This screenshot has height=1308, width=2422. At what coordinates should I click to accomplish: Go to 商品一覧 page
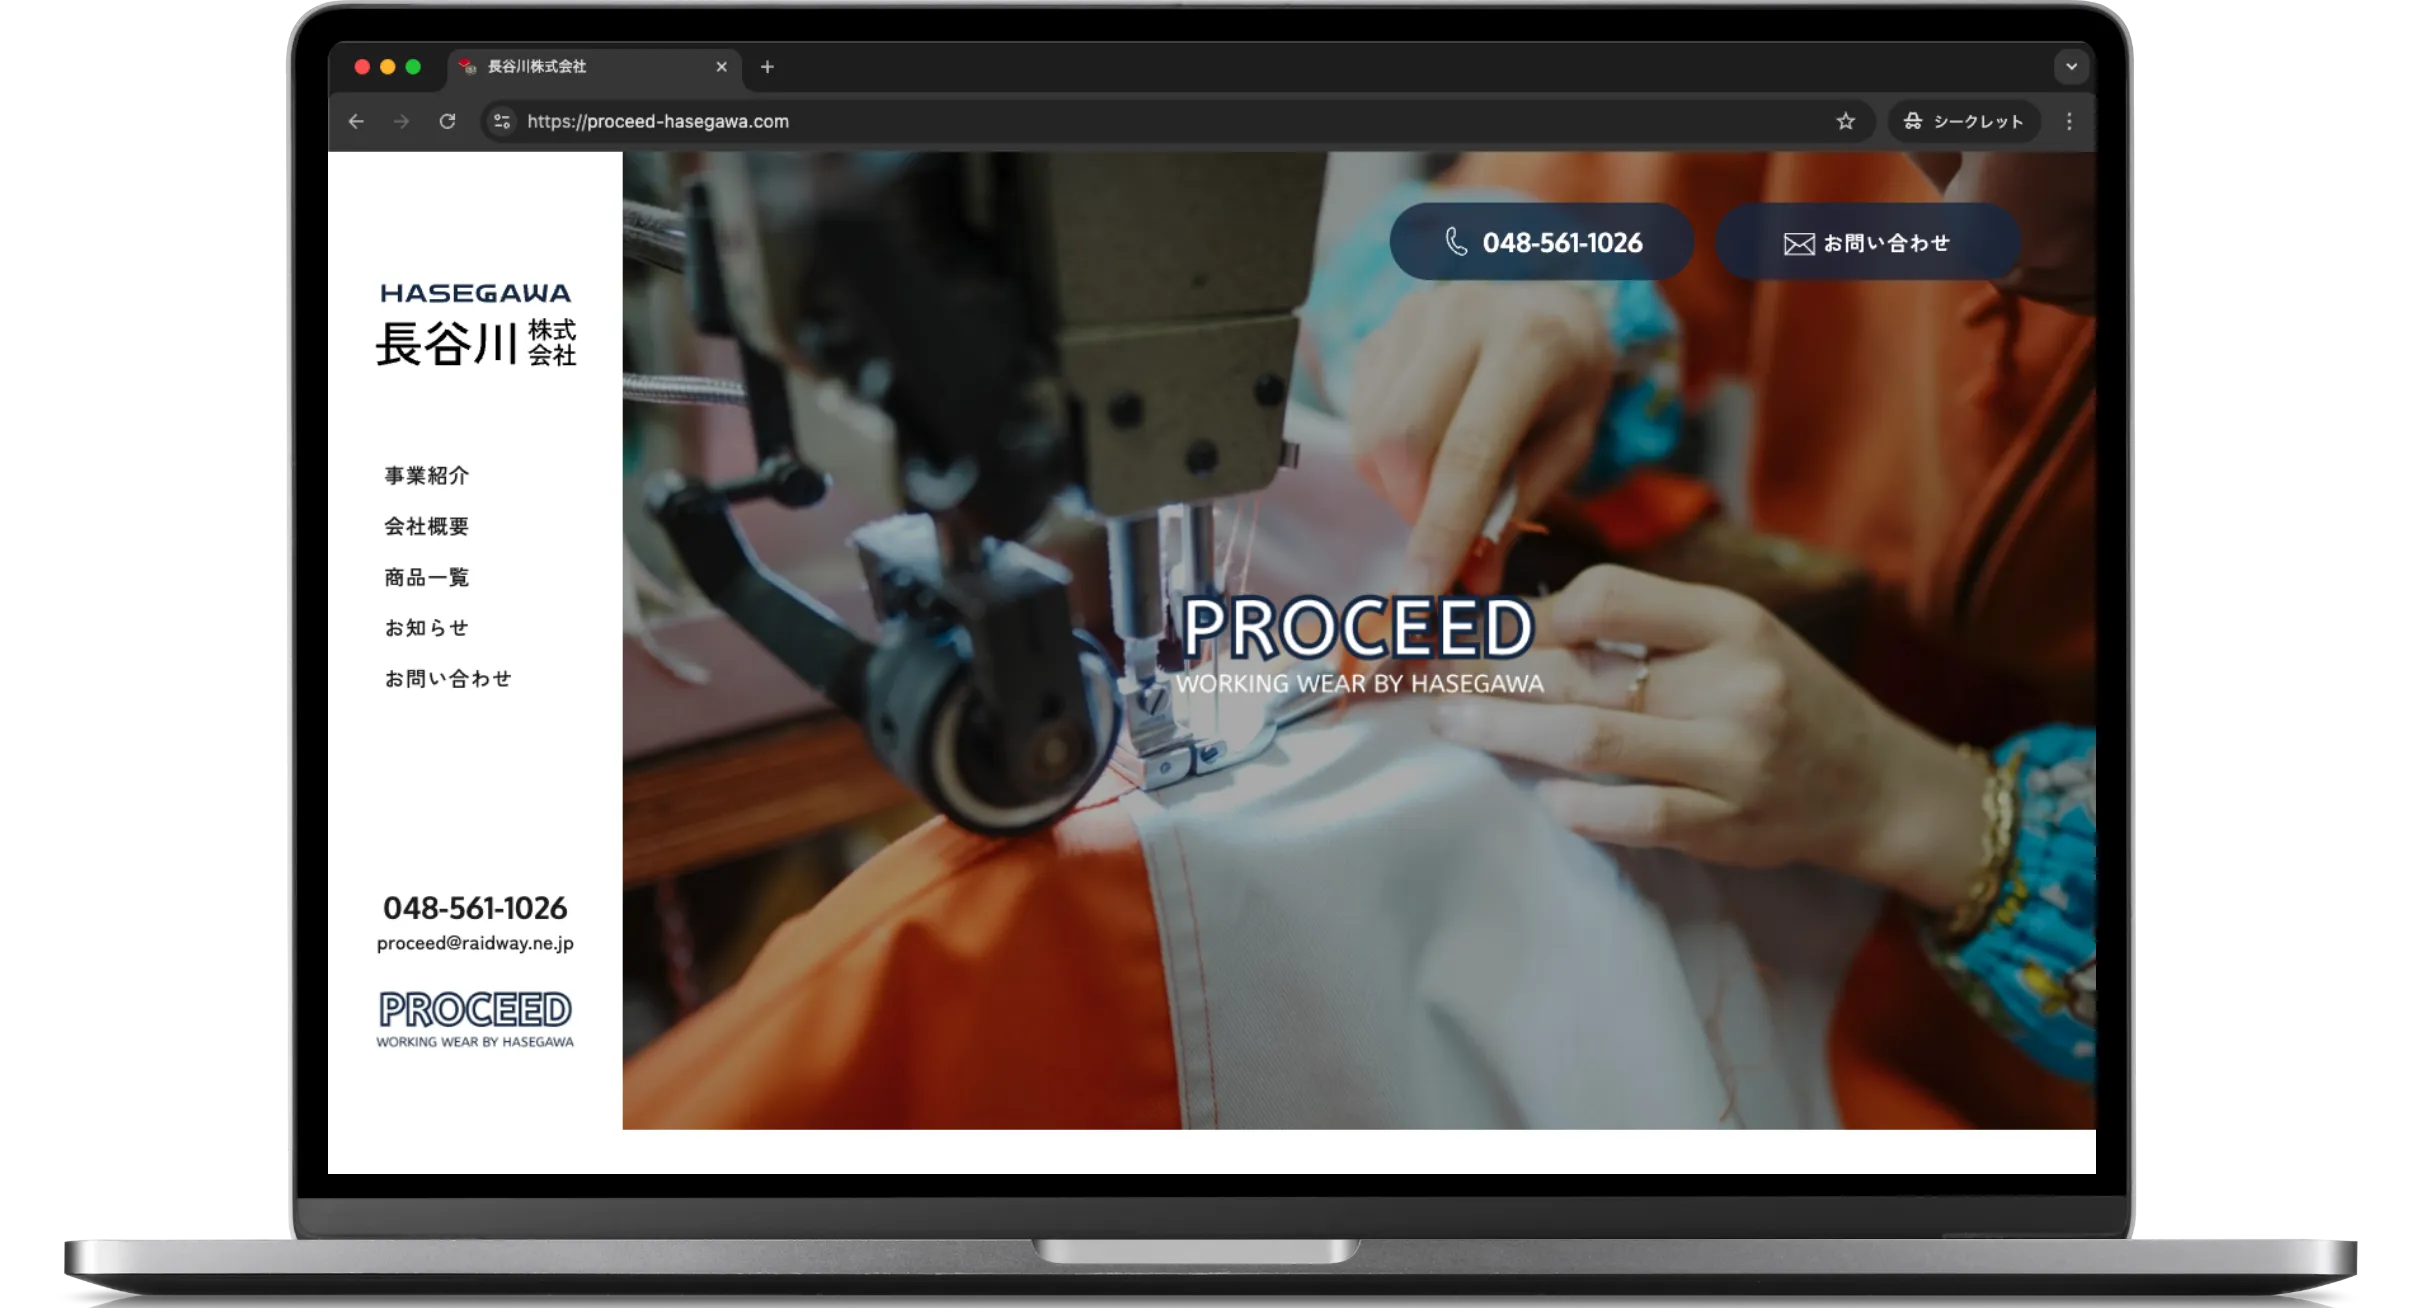(427, 578)
